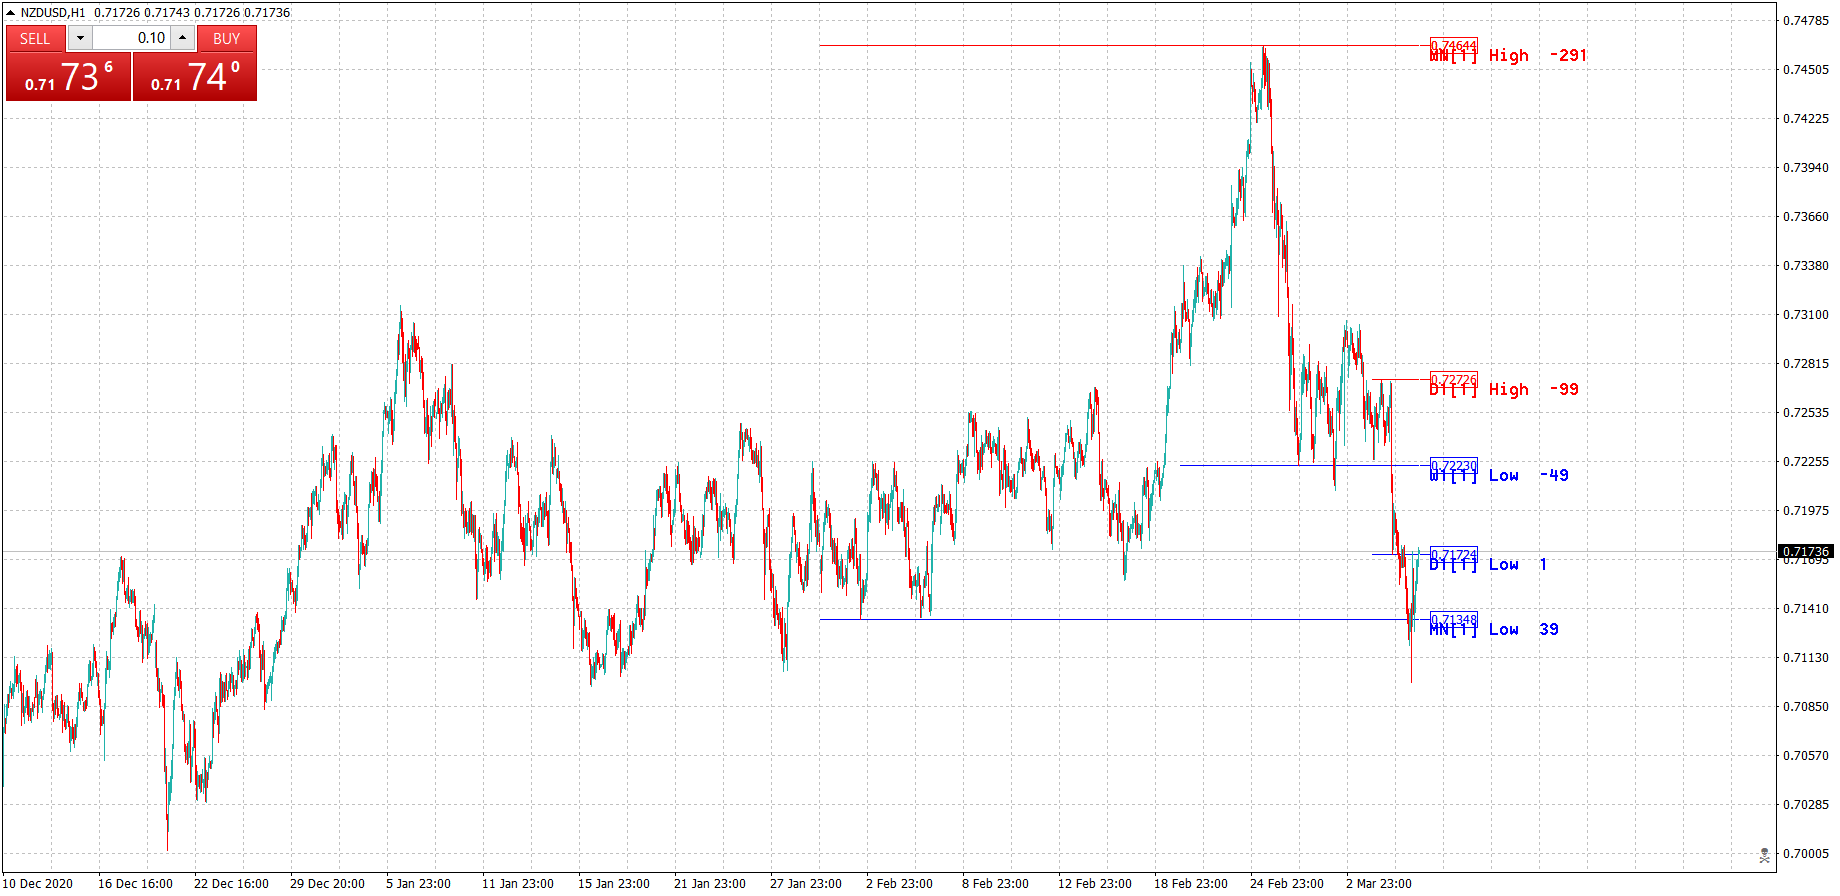Focus the 0.10 lot volume field
The image size is (1840, 896).
coord(132,38)
